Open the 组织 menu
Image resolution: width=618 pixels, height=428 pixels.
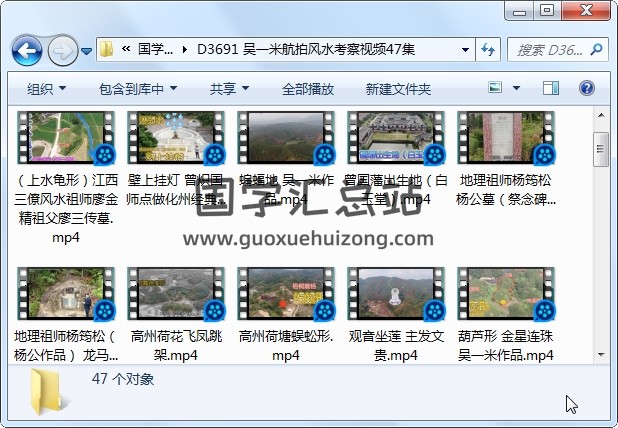point(46,89)
